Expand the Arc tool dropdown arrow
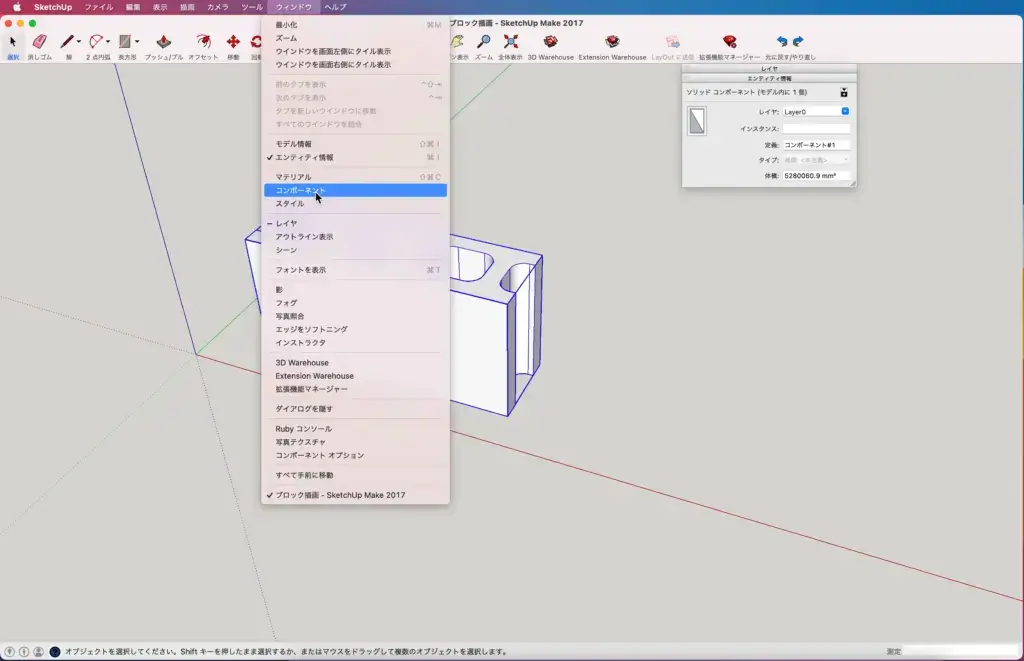The image size is (1024, 661). (x=108, y=42)
